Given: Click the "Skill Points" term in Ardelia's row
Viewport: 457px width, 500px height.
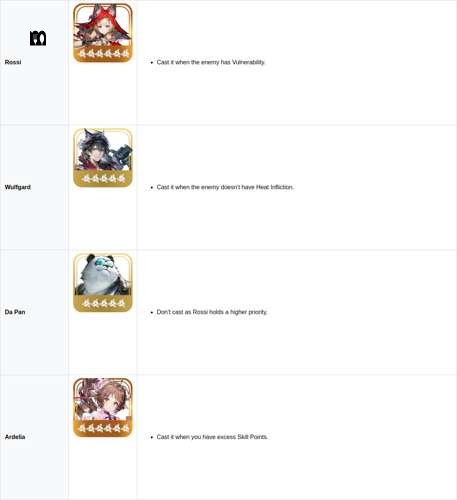Looking at the screenshot, I should (252, 437).
